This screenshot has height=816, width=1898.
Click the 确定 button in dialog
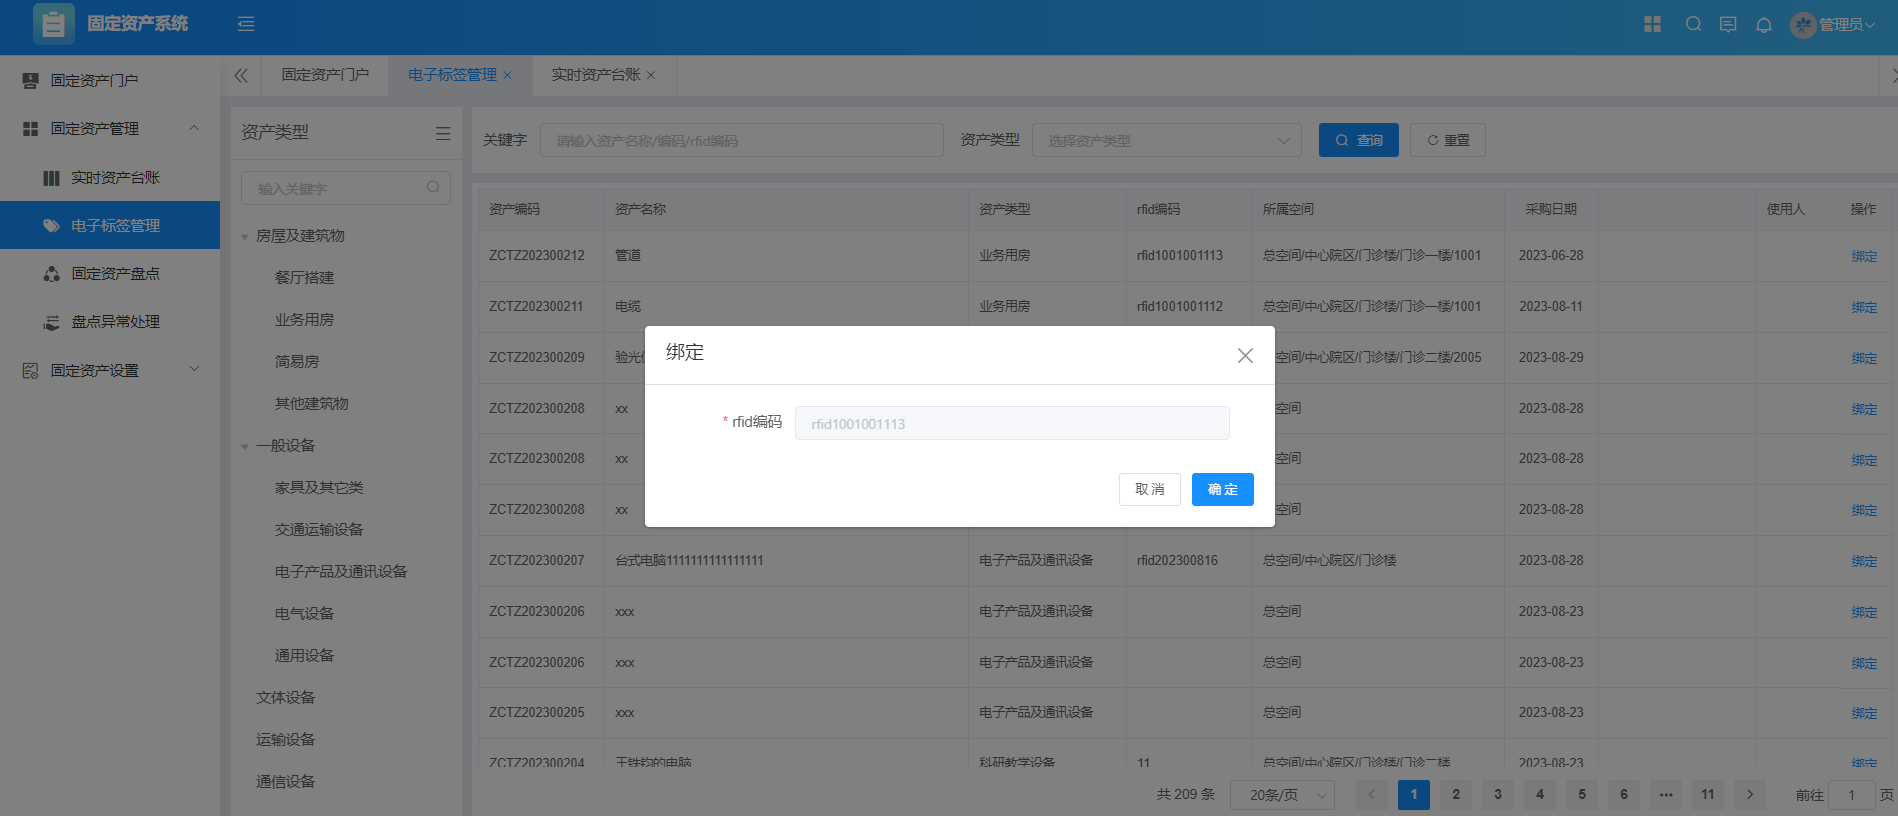(1222, 489)
